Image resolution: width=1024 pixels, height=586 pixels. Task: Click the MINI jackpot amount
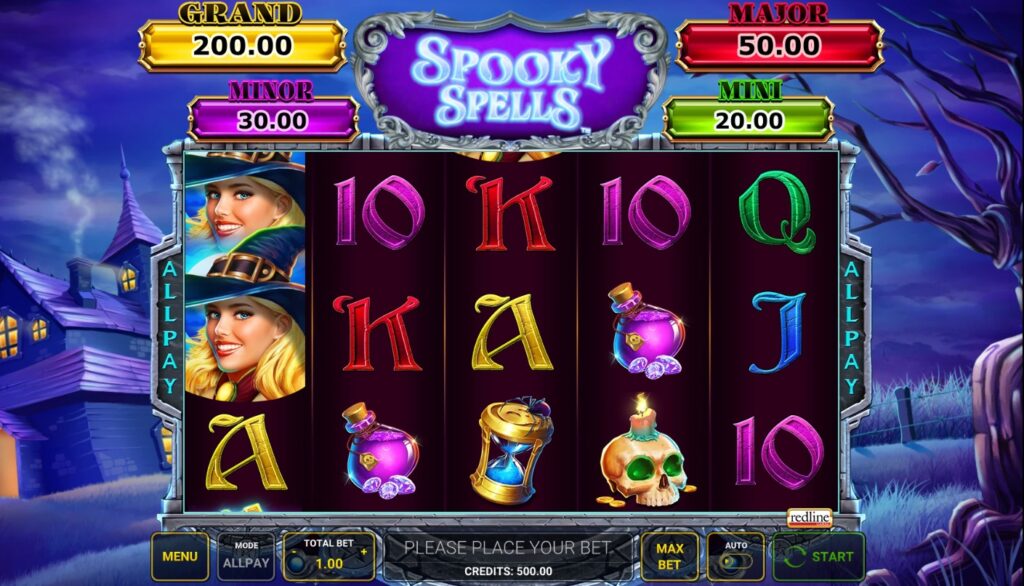[x=748, y=120]
